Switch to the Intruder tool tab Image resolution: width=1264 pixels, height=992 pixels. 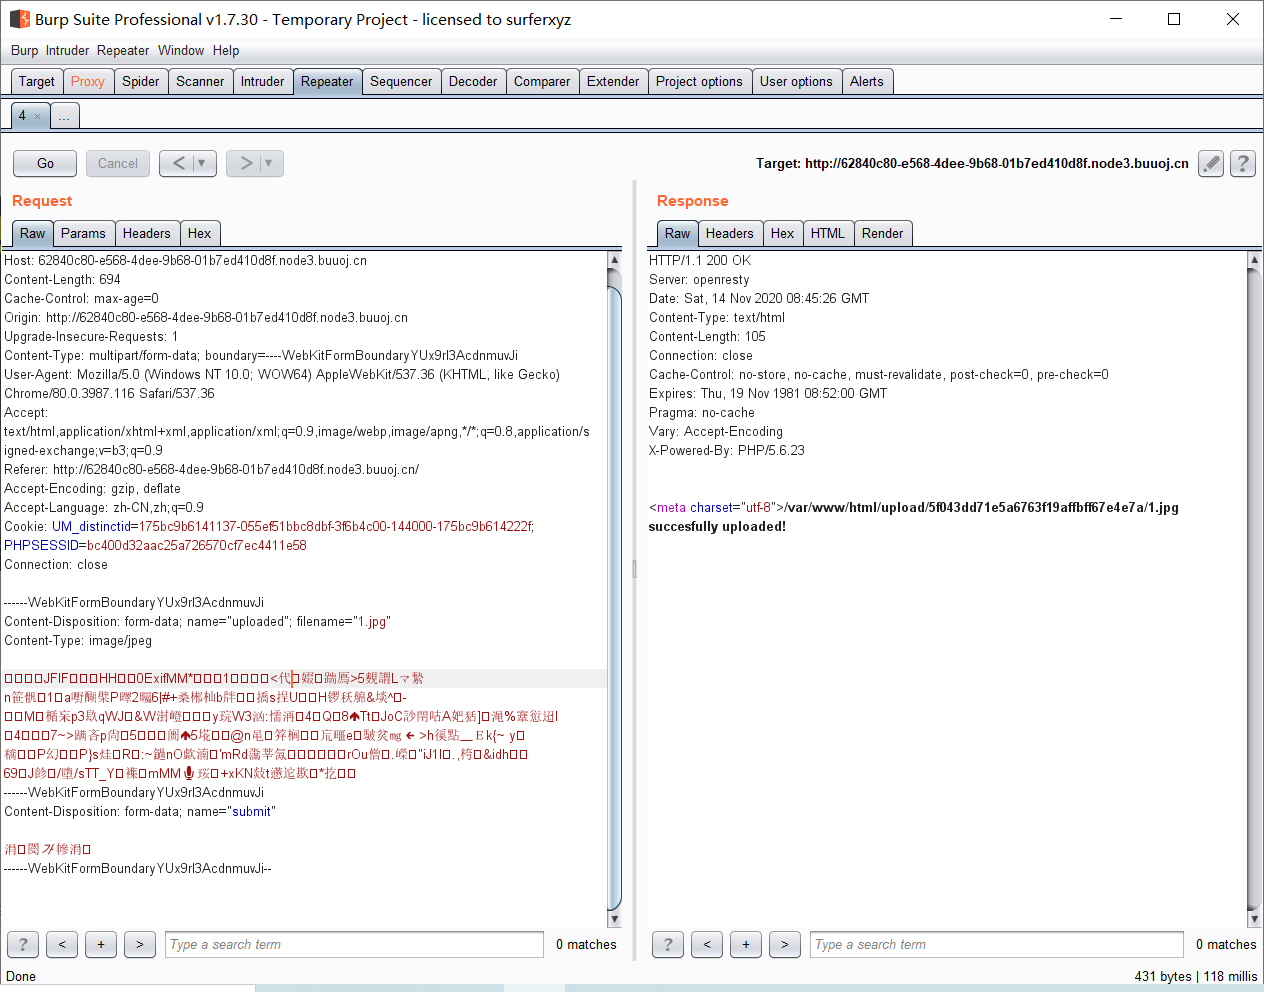pyautogui.click(x=263, y=82)
